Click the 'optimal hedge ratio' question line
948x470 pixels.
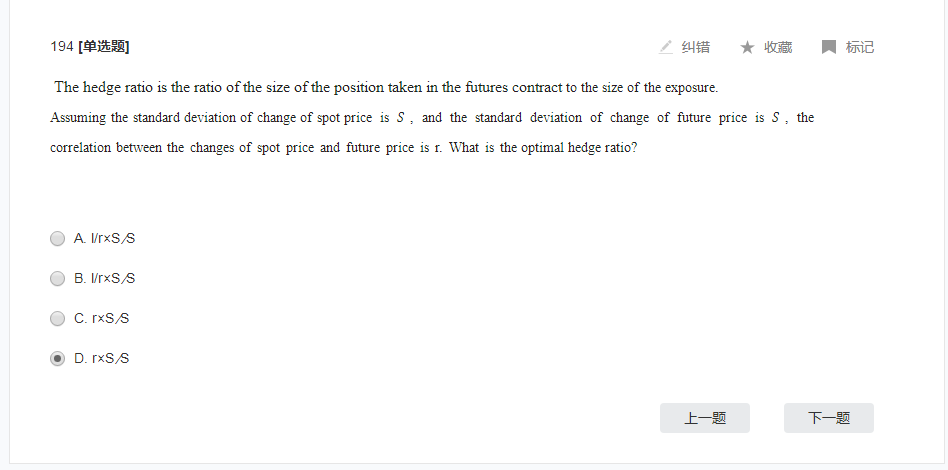(343, 148)
